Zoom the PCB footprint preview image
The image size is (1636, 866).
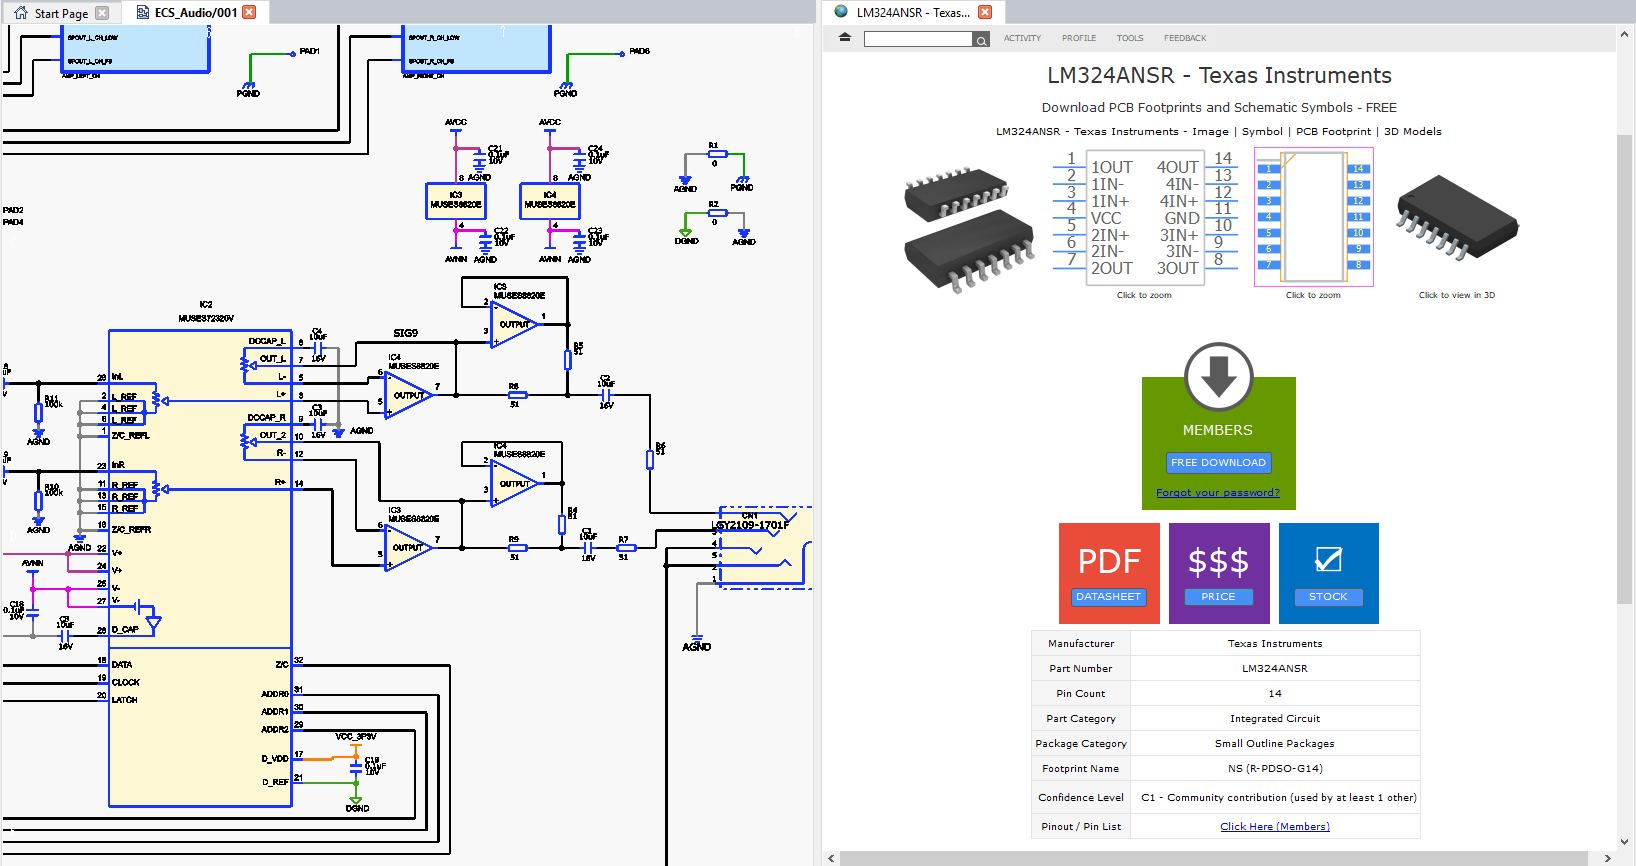tap(1313, 217)
